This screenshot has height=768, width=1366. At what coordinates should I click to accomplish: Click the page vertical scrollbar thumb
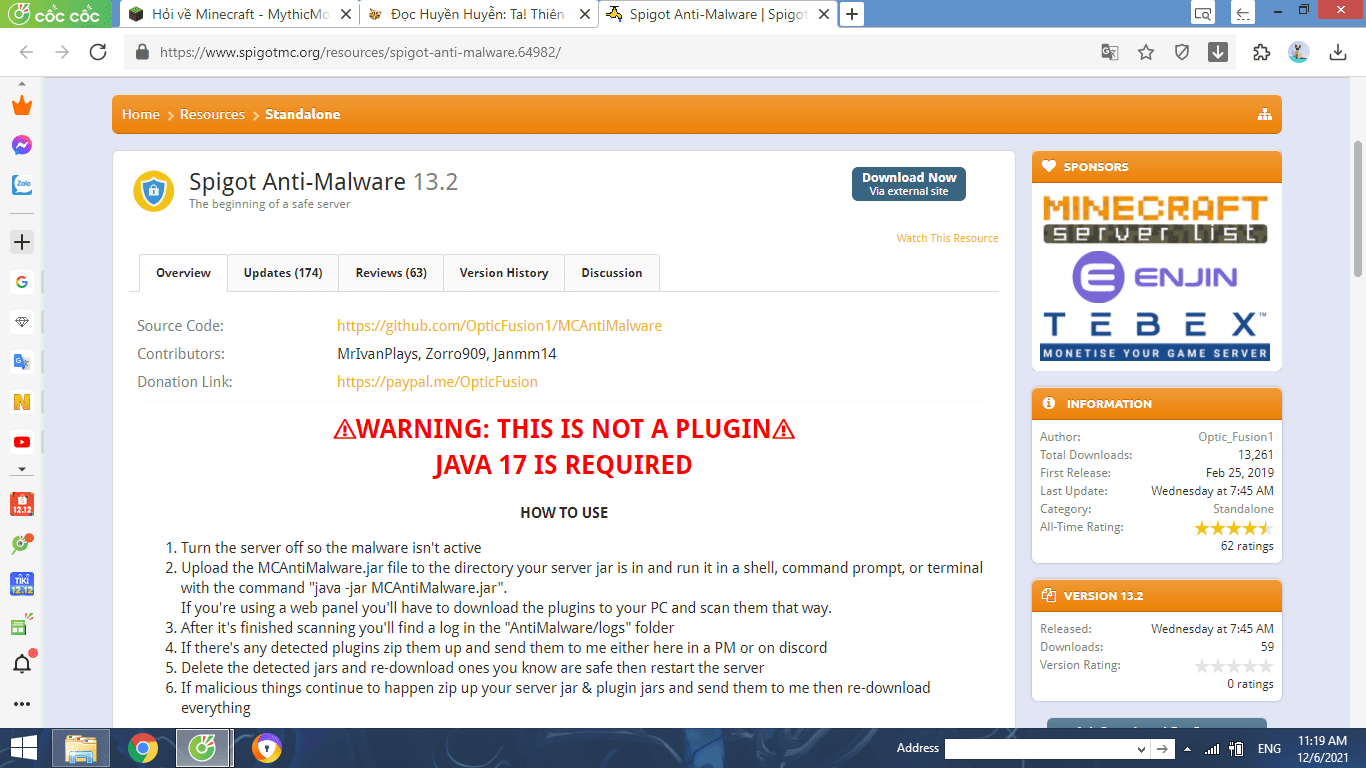pyautogui.click(x=1357, y=208)
